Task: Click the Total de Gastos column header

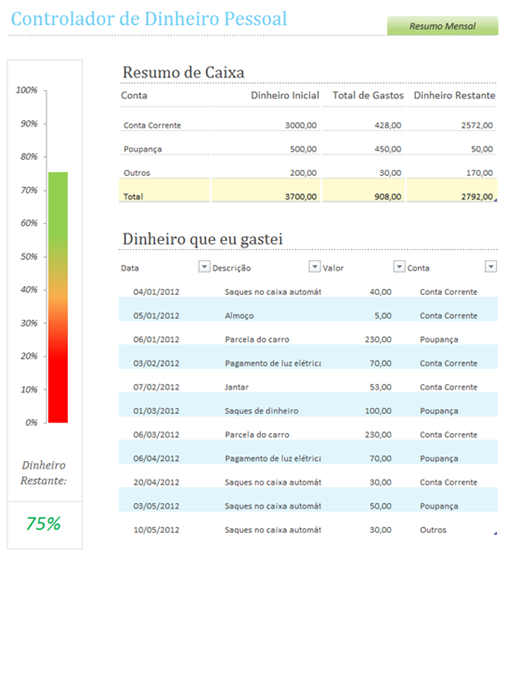Action: point(368,96)
